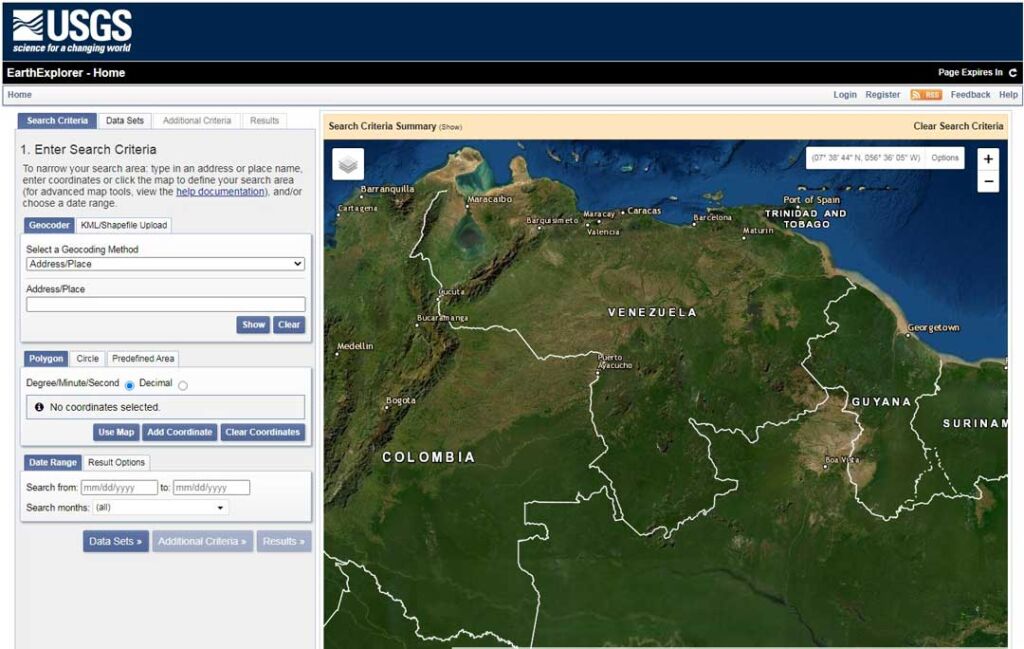The width and height of the screenshot is (1024, 649).
Task: Click the orange RSS feed icon
Action: click(926, 94)
